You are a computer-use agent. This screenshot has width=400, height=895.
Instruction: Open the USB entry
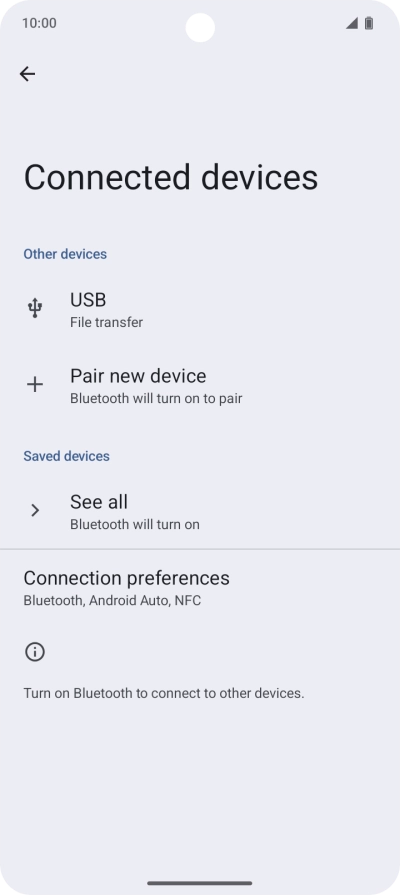click(x=200, y=309)
